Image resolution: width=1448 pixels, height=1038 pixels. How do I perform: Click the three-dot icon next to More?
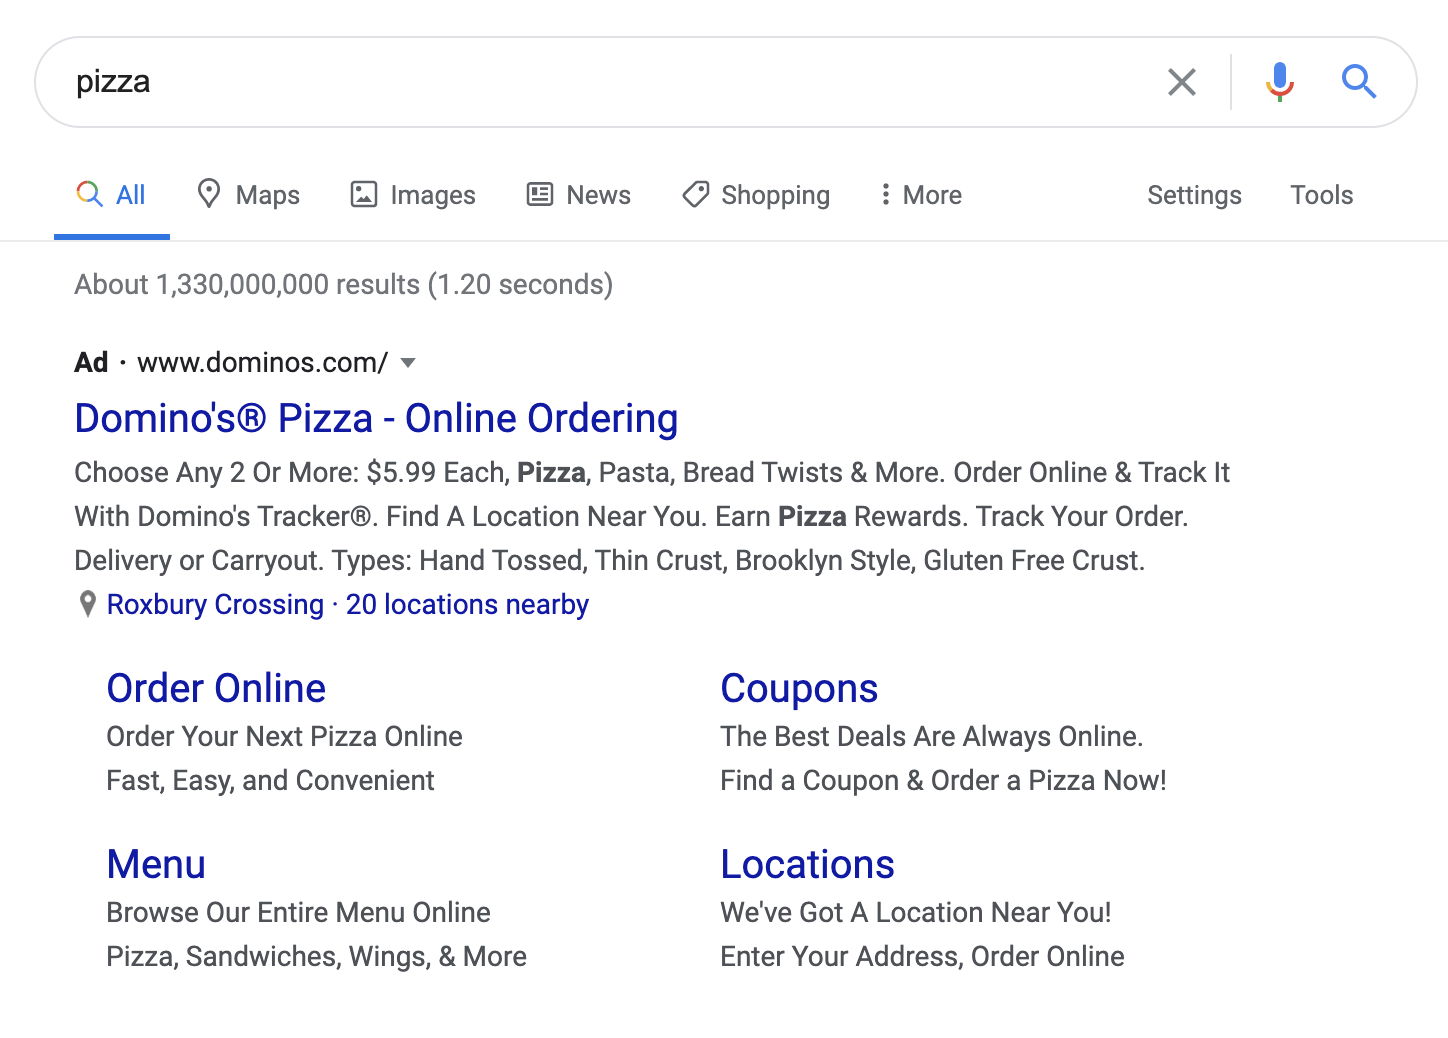point(885,194)
